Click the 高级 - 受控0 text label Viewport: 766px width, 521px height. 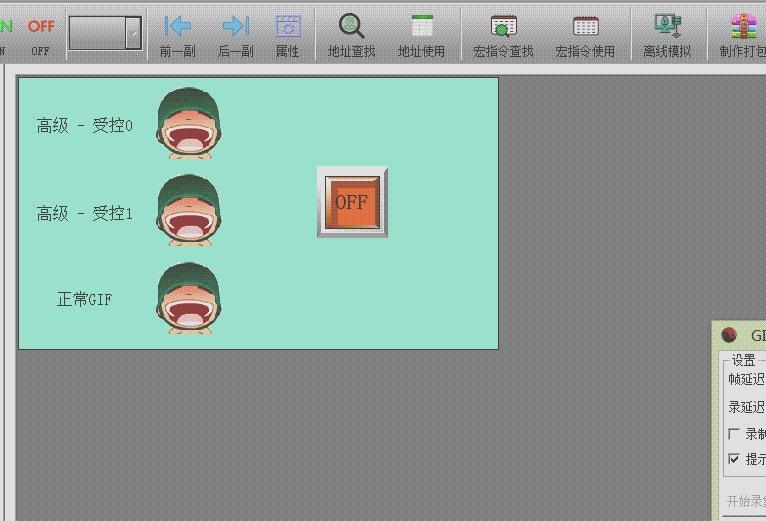point(85,126)
